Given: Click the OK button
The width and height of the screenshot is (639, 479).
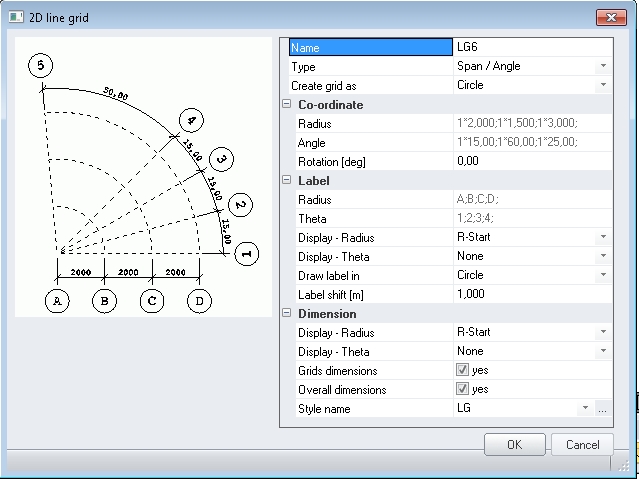Looking at the screenshot, I should (515, 444).
